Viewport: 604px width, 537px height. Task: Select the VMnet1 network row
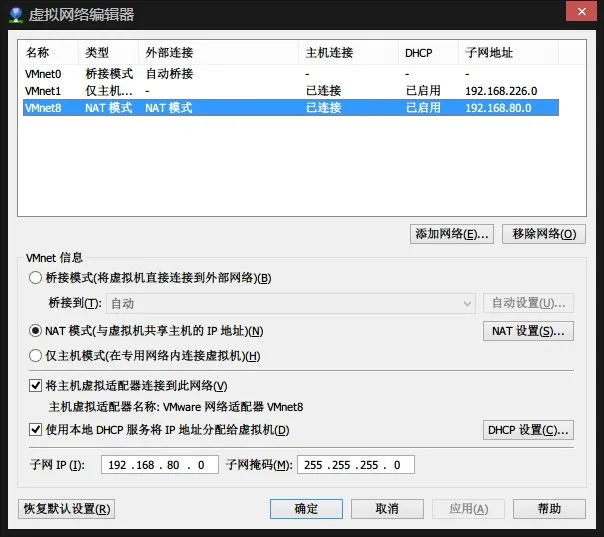click(x=291, y=91)
